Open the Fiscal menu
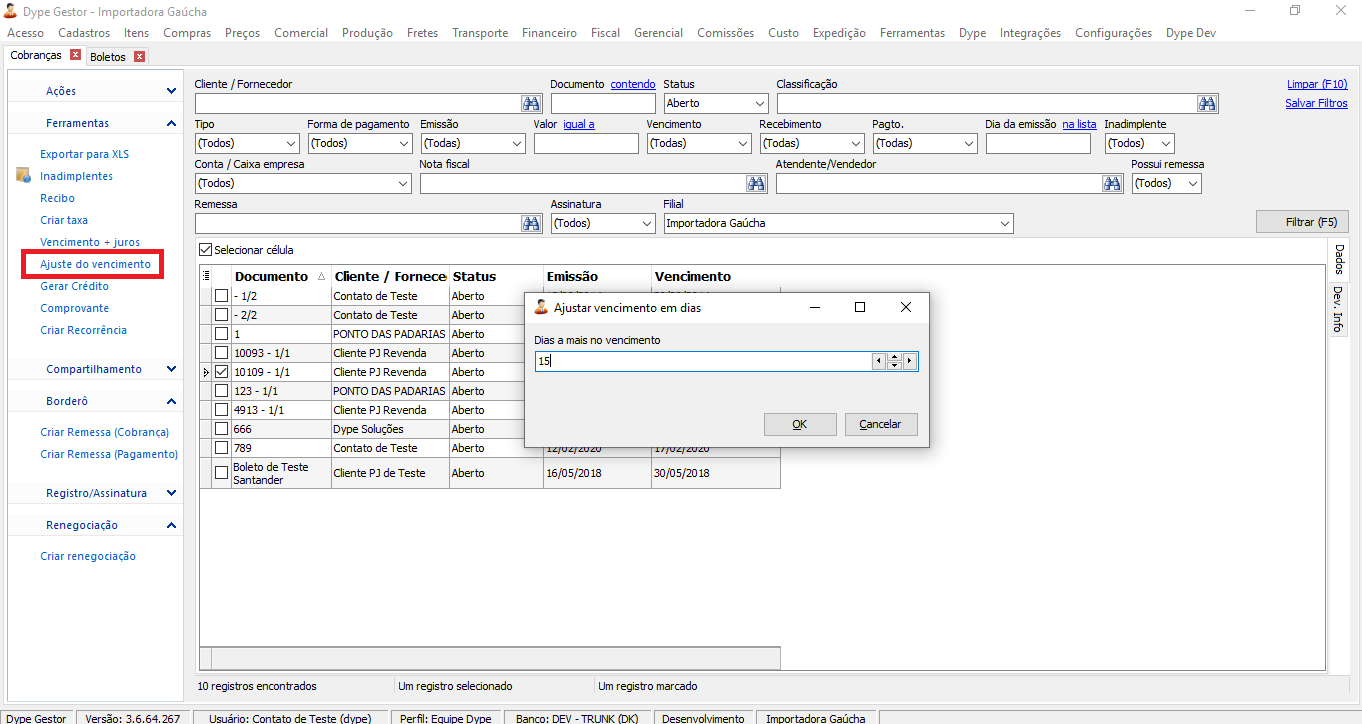Viewport: 1362px width, 724px height. (605, 33)
